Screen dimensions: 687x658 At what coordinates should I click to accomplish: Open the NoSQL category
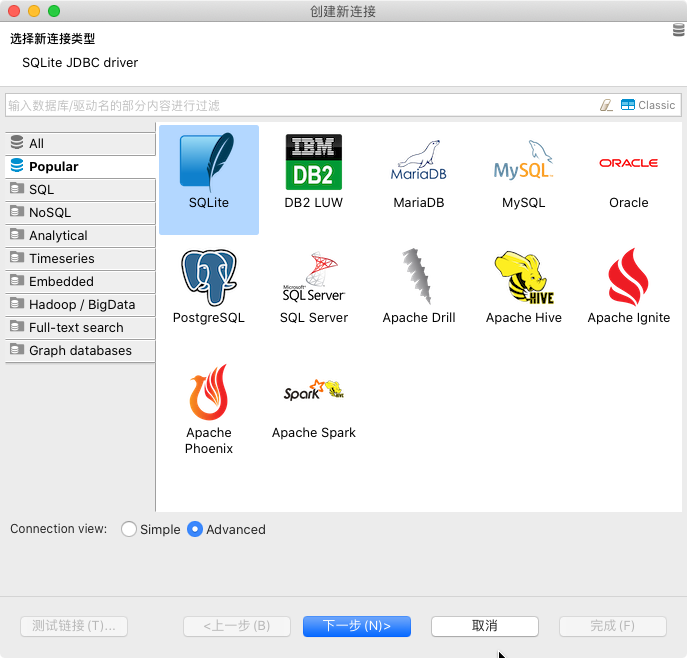coord(81,212)
